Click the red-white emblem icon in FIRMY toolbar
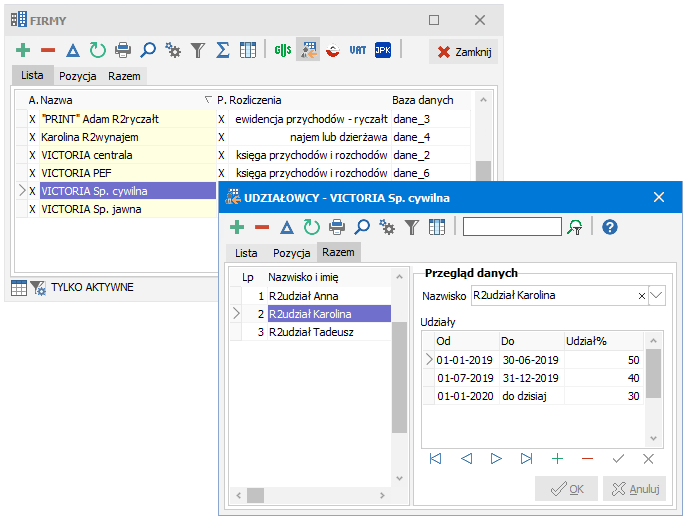Viewport: 686px width, 521px height. (x=333, y=50)
